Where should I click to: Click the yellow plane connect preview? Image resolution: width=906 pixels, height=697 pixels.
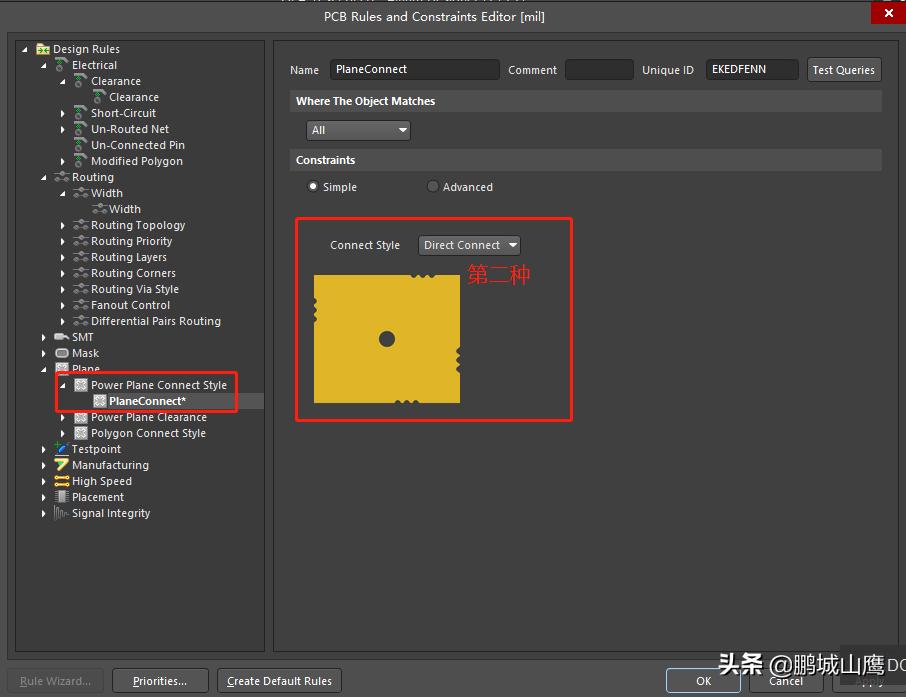coord(387,339)
